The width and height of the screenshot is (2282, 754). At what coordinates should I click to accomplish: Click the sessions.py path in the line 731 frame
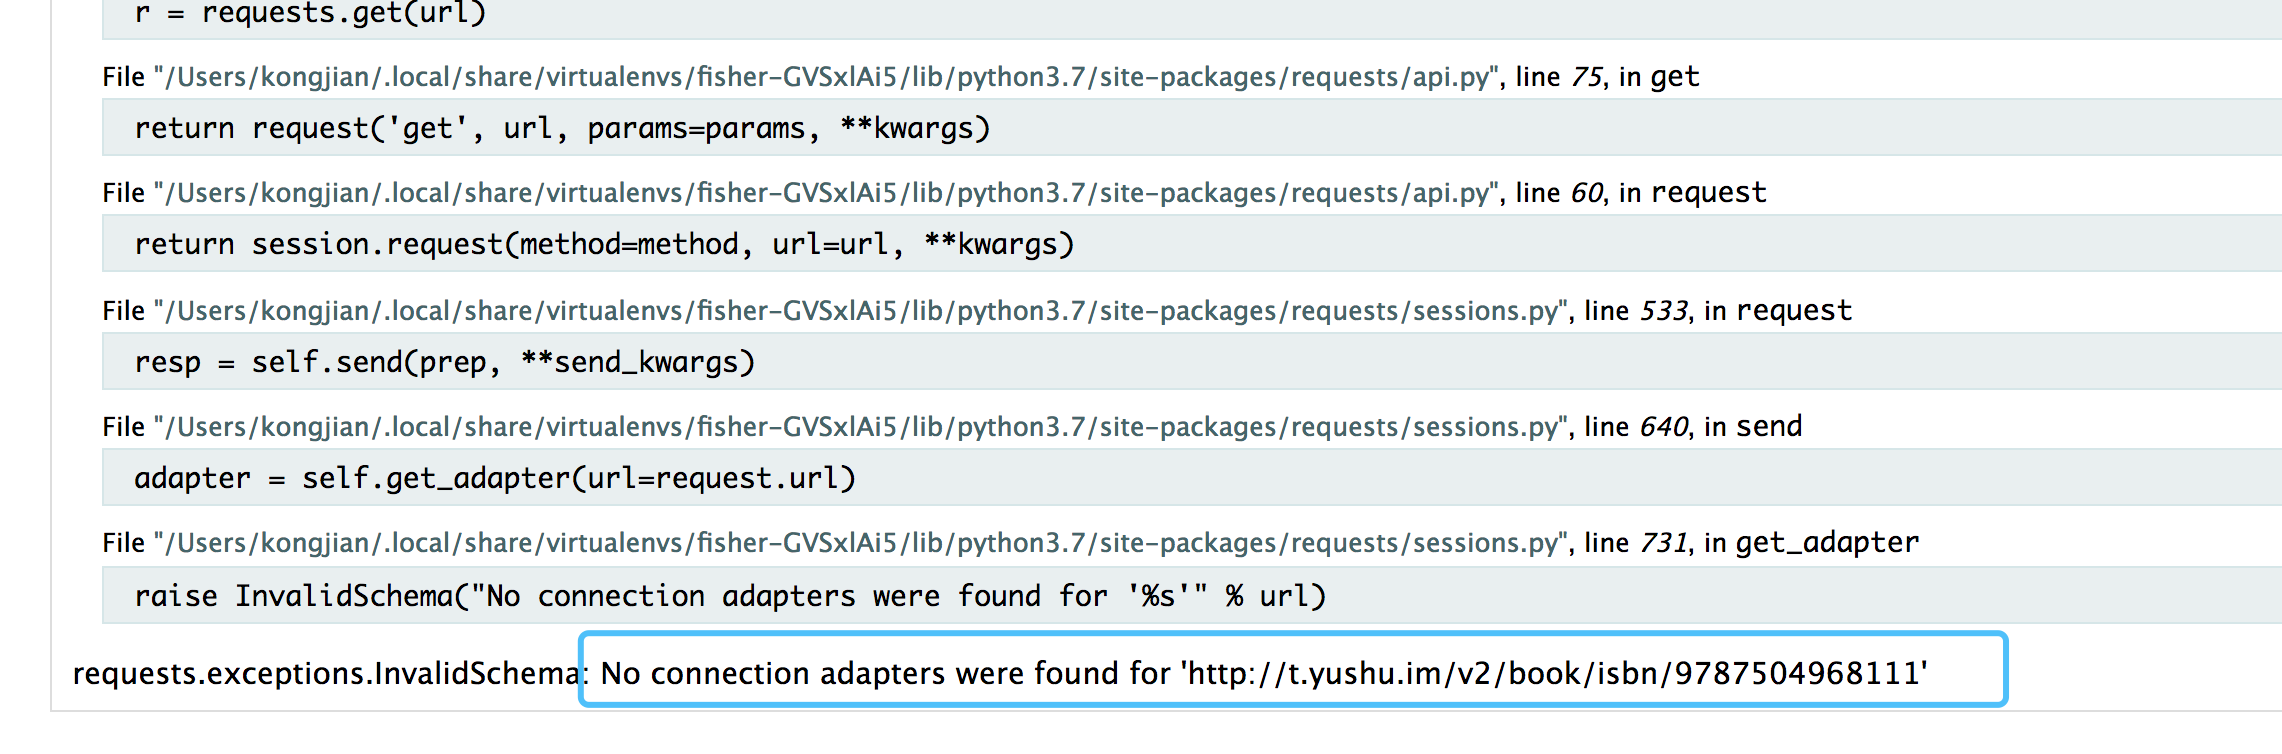(860, 543)
